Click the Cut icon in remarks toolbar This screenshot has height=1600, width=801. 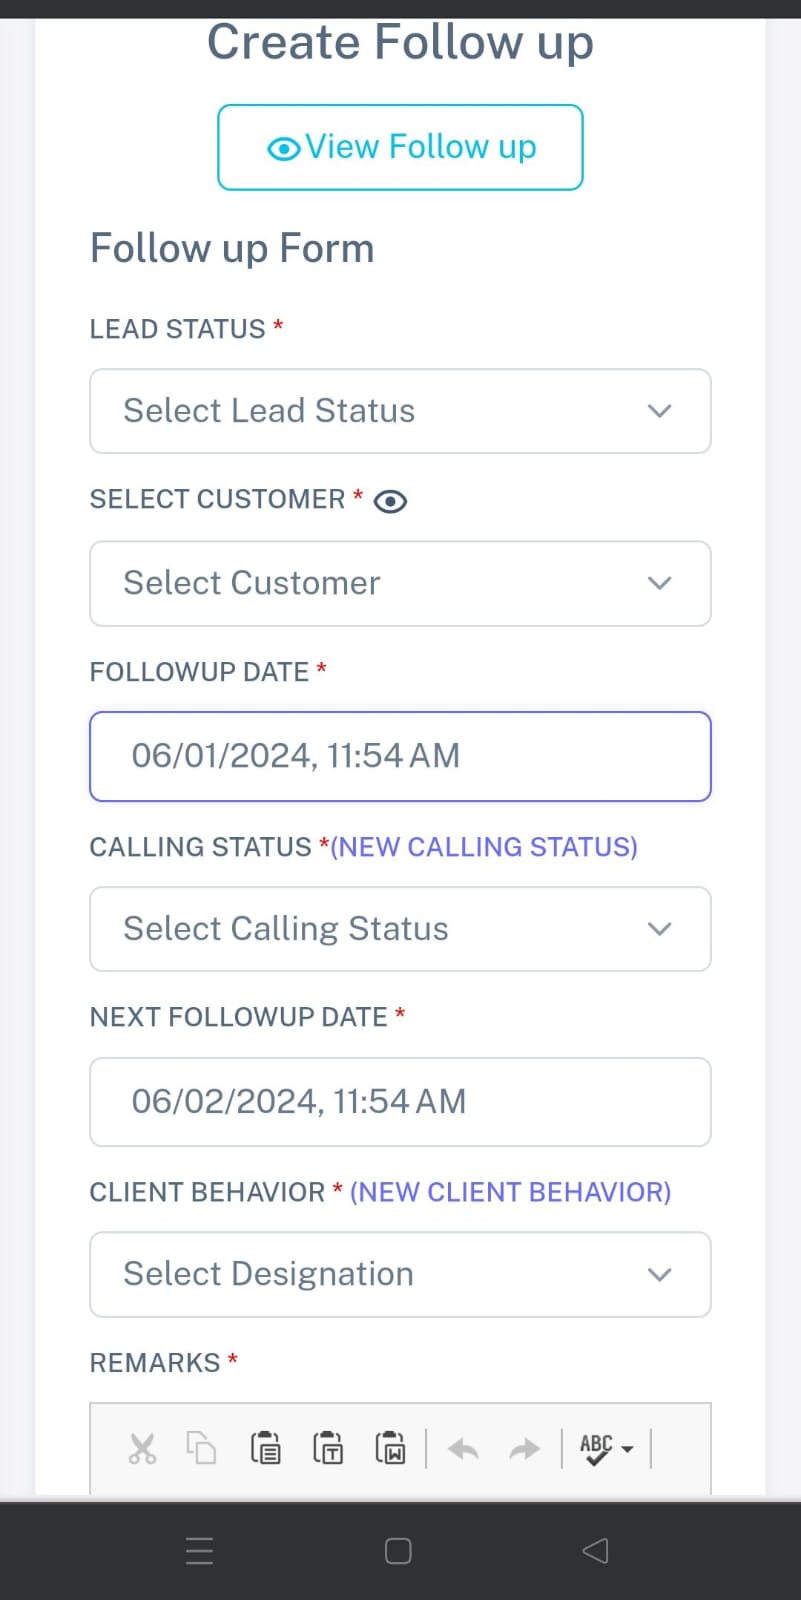coord(142,1448)
